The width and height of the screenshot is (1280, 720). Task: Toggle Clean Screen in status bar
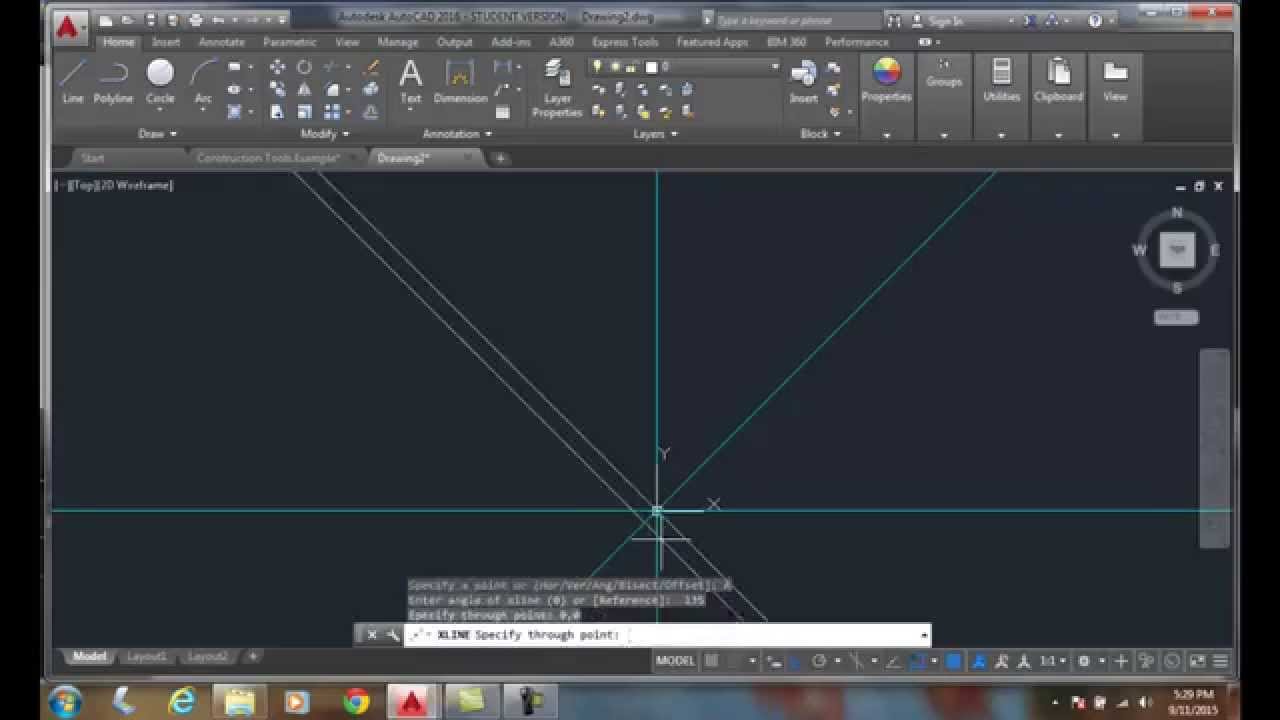[1197, 661]
